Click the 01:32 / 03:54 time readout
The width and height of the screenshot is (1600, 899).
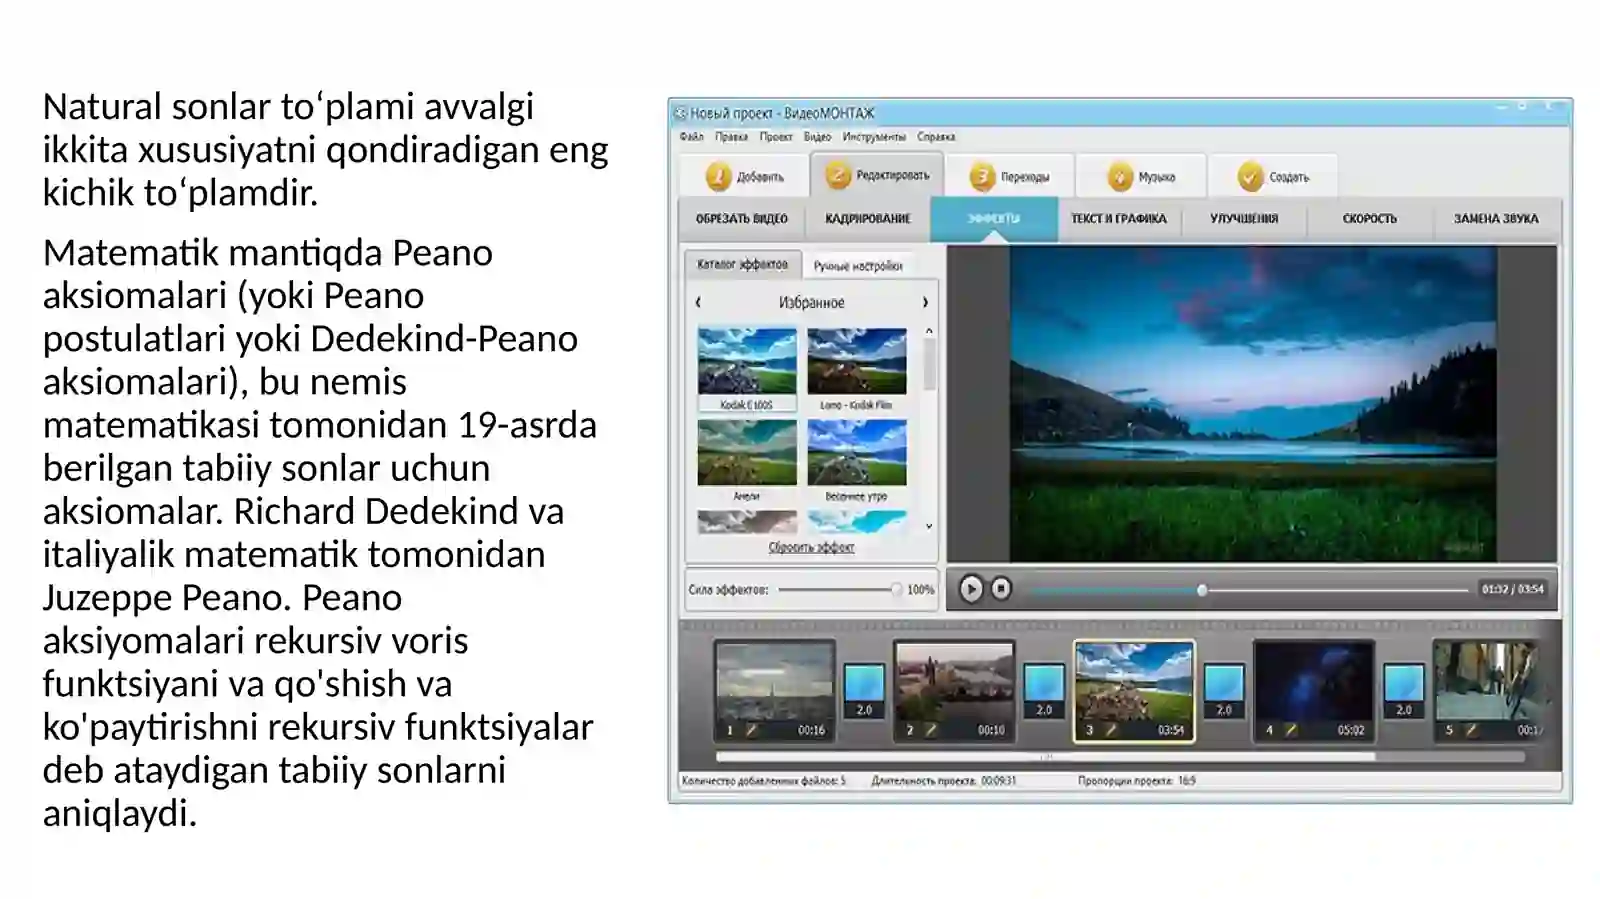pos(1512,589)
